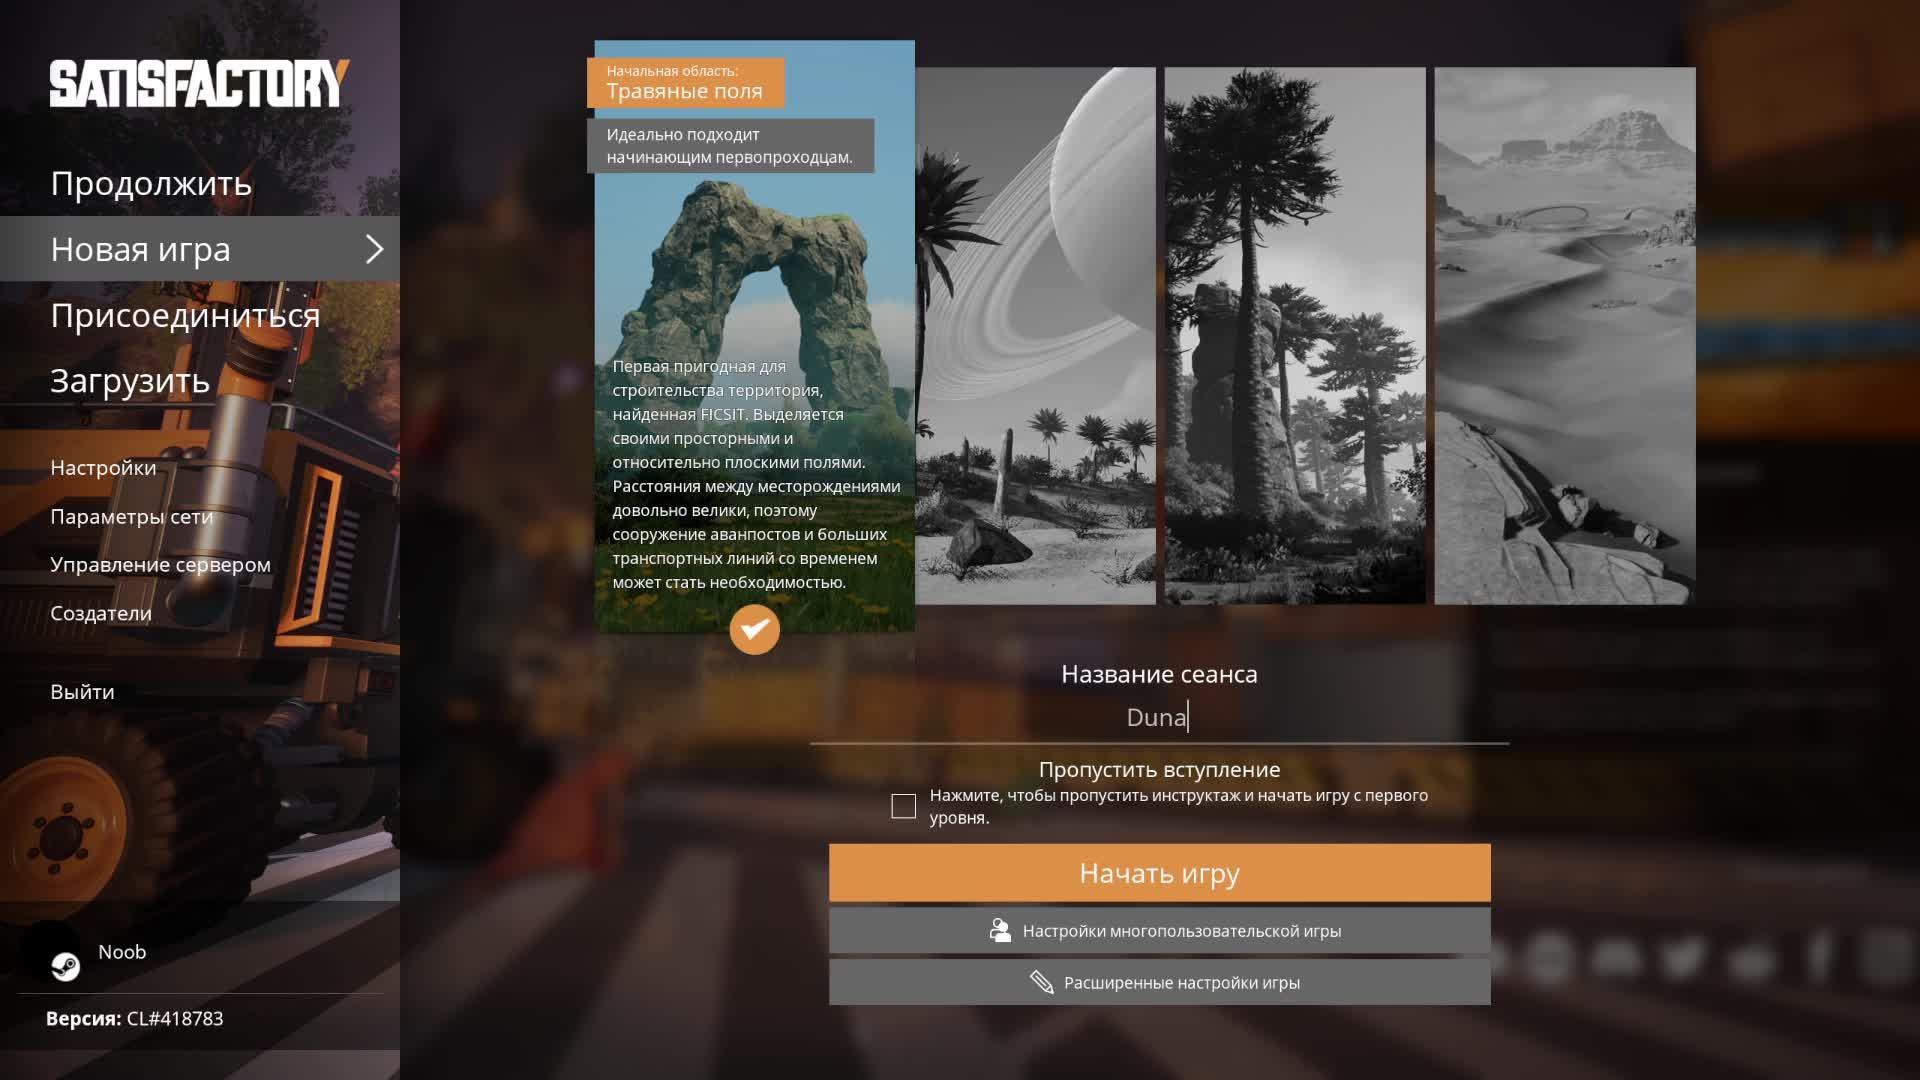Viewport: 1920px width, 1080px height.
Task: Click Выйти to quit the game
Action: tap(82, 692)
